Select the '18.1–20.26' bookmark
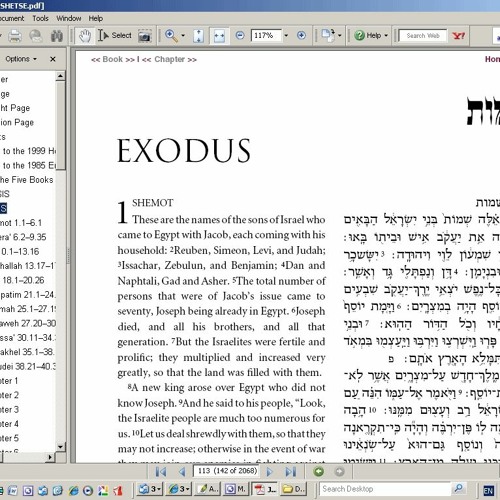500x500 pixels. coord(23,280)
